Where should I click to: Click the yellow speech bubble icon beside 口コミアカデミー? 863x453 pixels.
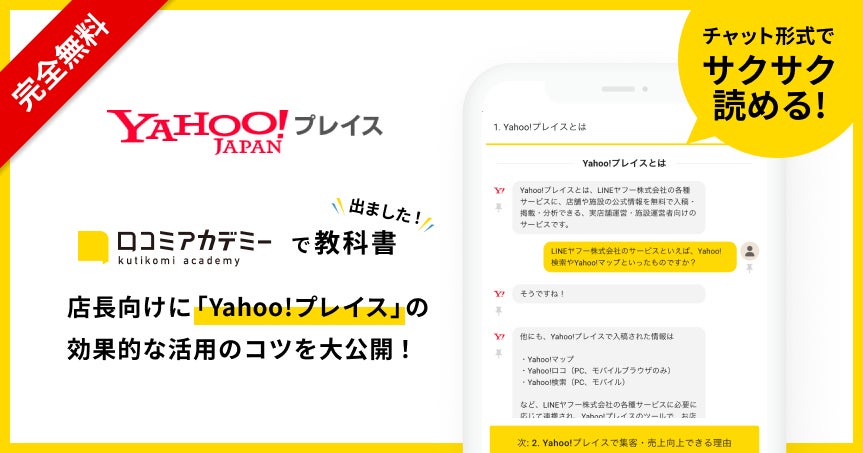[x=93, y=247]
